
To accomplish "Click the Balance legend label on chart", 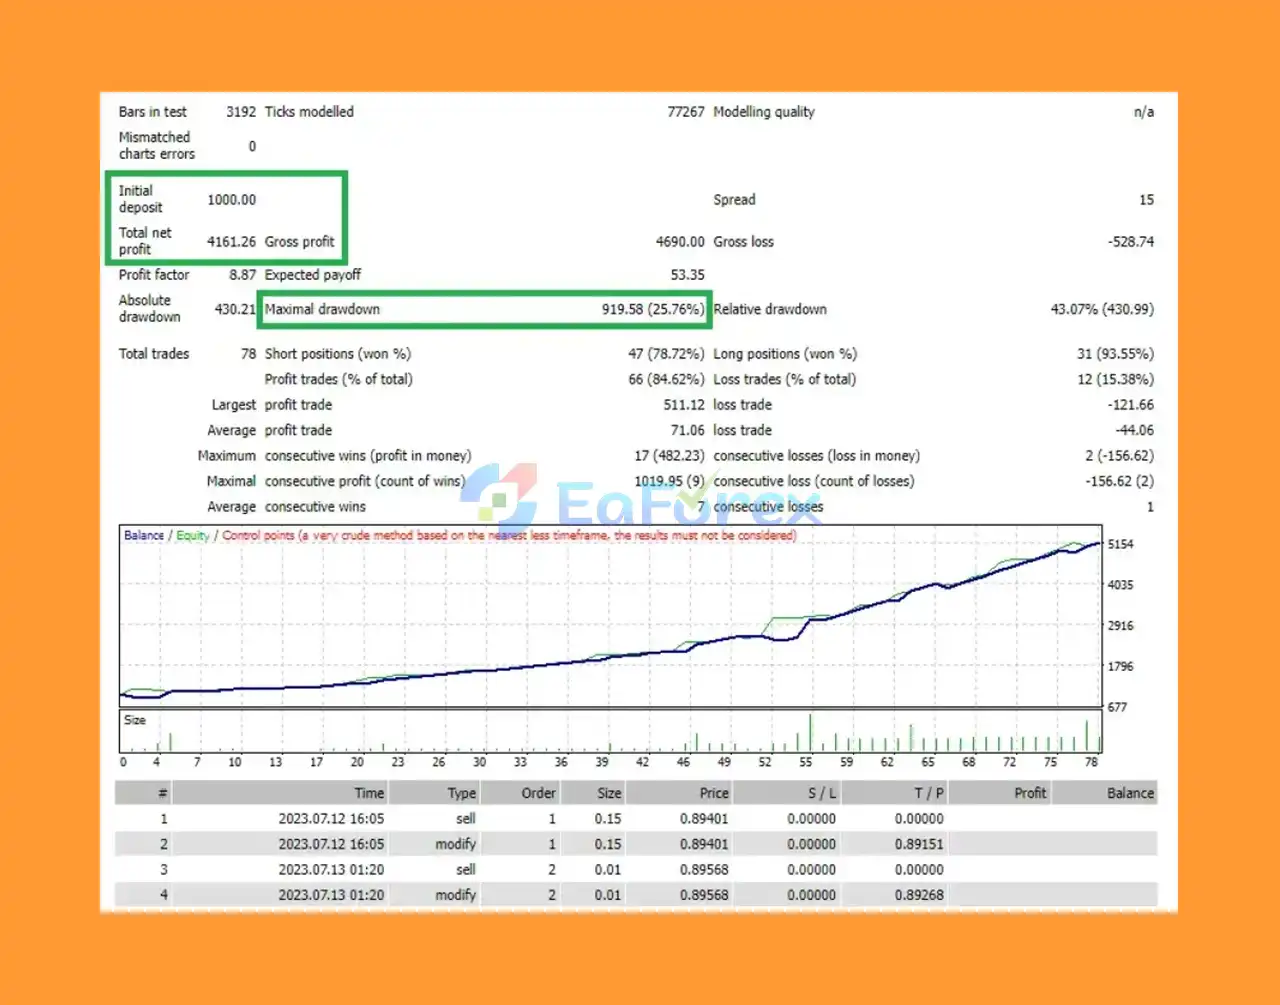I will pyautogui.click(x=144, y=535).
